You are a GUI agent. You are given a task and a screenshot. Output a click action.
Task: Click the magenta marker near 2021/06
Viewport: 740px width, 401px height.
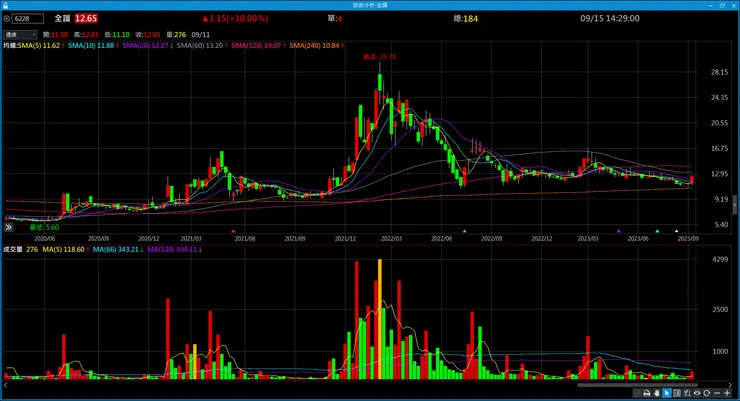tap(233, 231)
